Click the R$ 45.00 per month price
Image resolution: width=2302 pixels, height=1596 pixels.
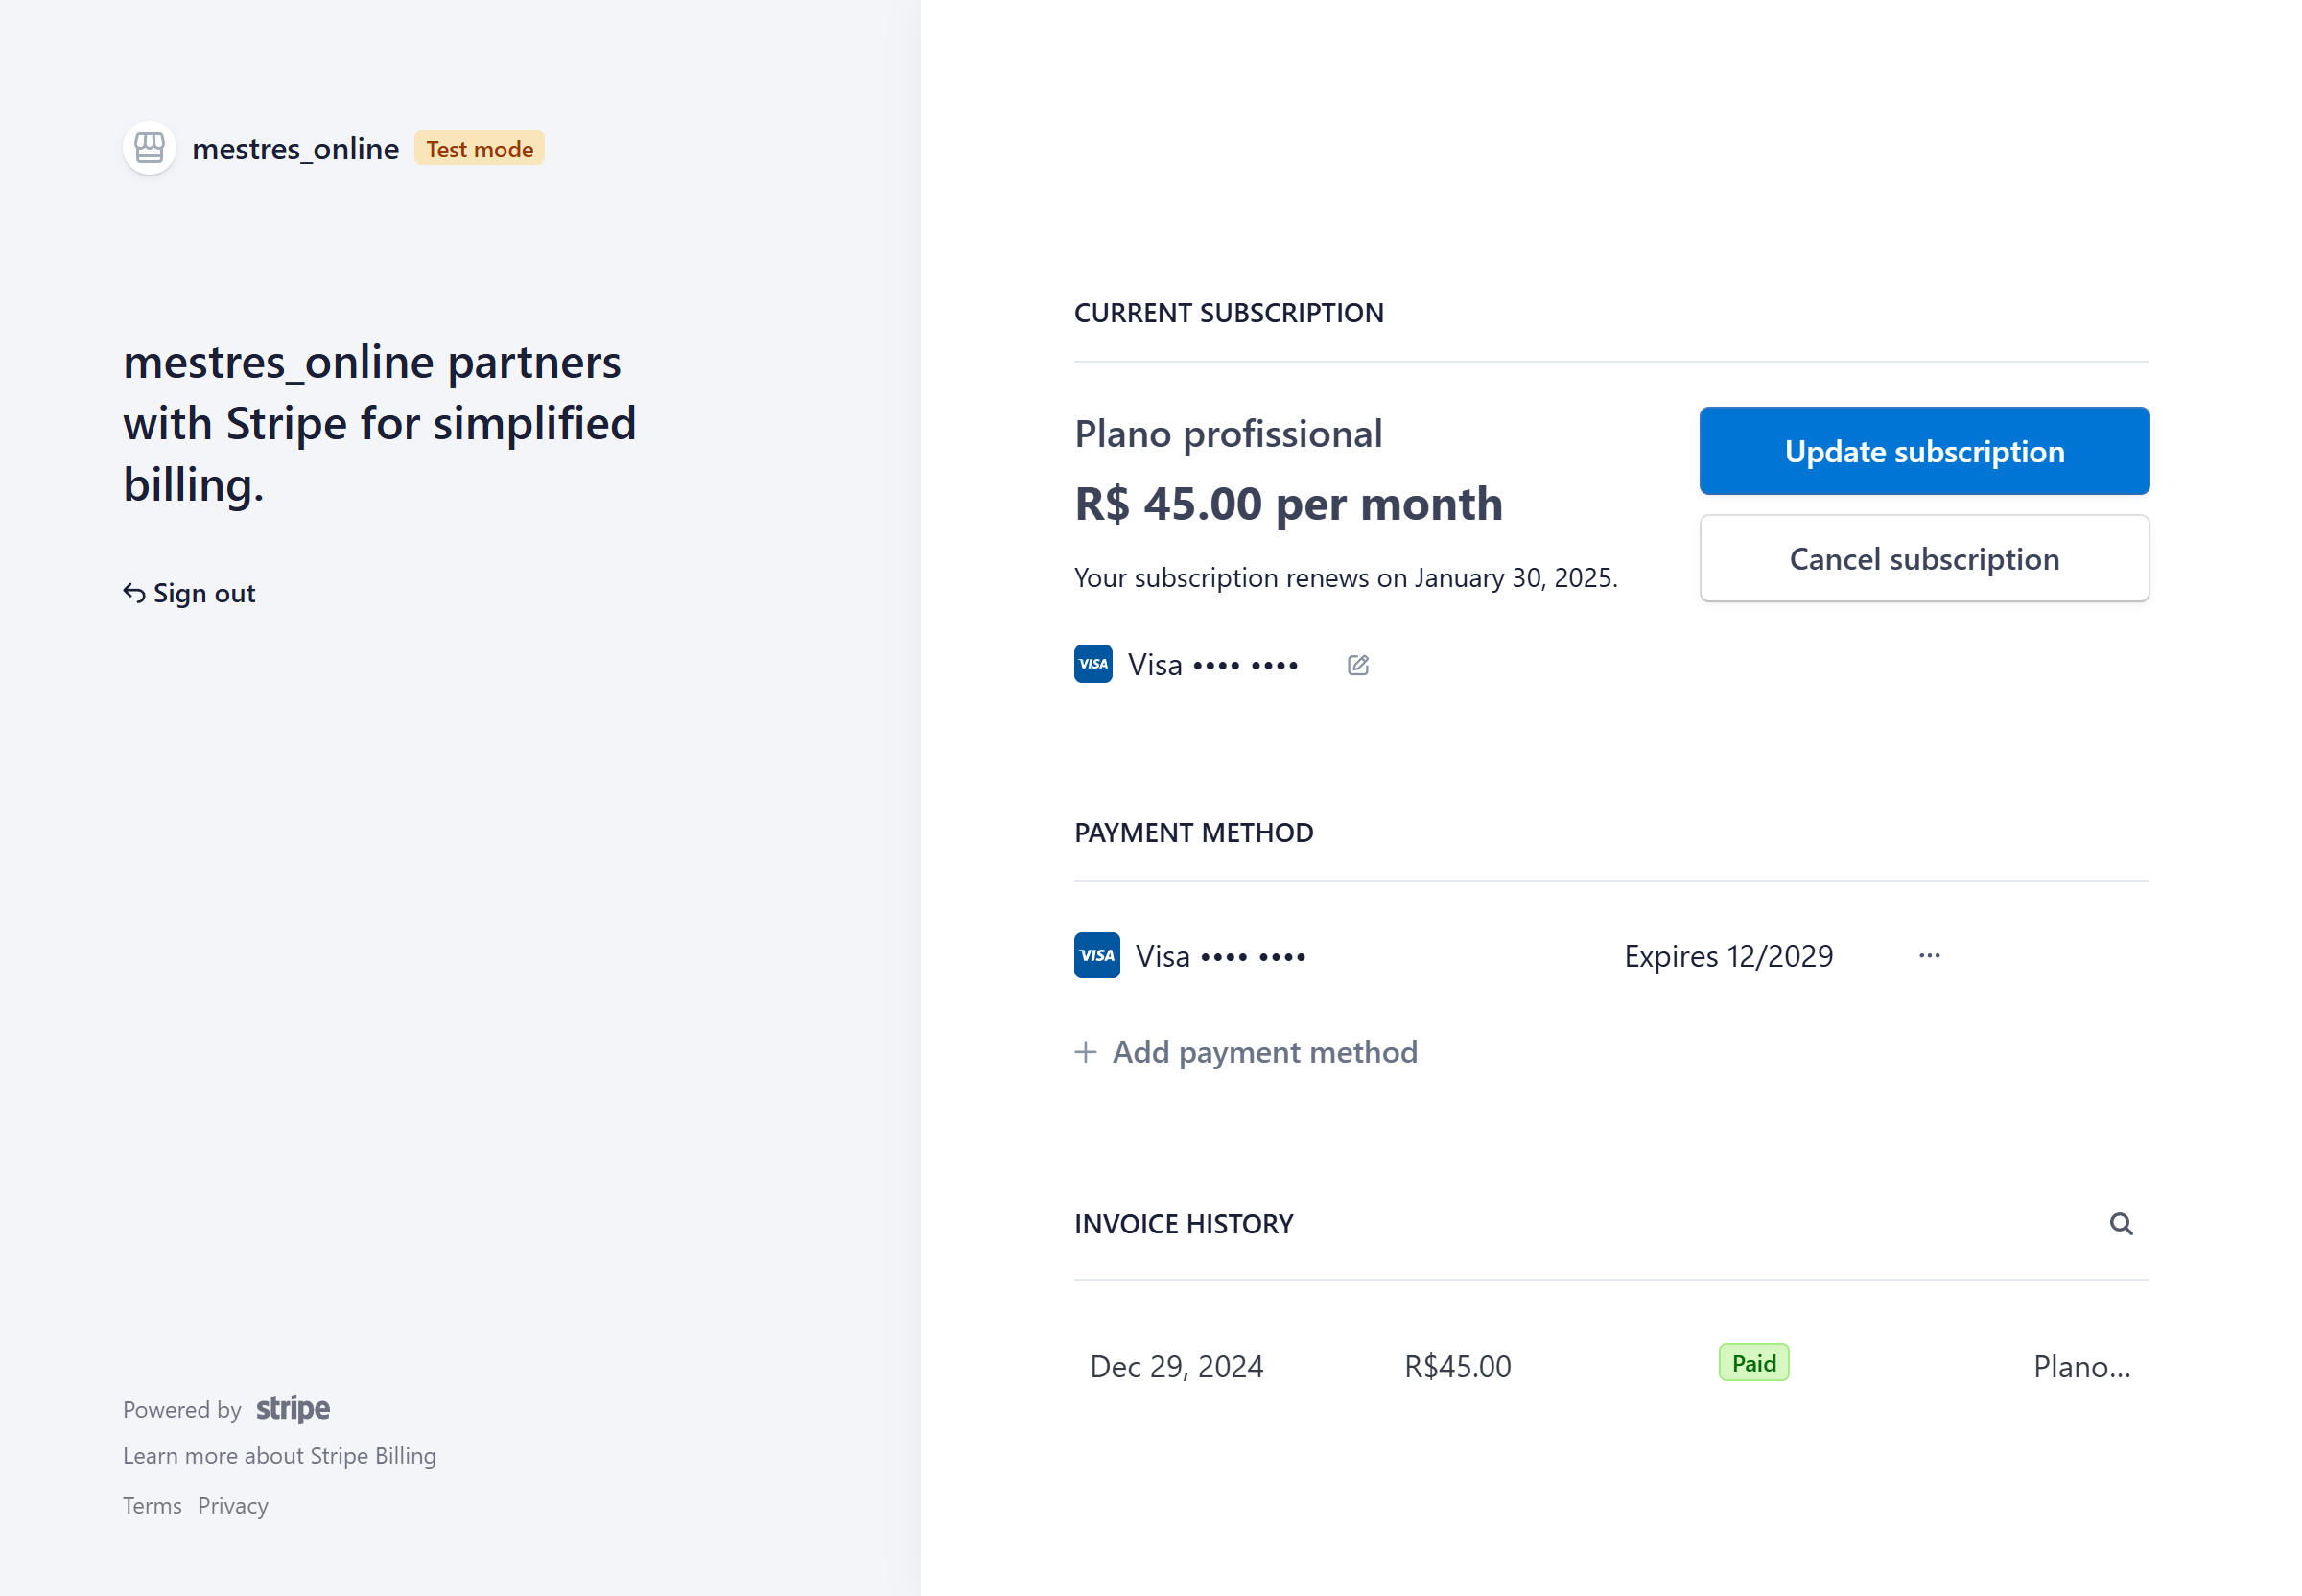coord(1288,504)
